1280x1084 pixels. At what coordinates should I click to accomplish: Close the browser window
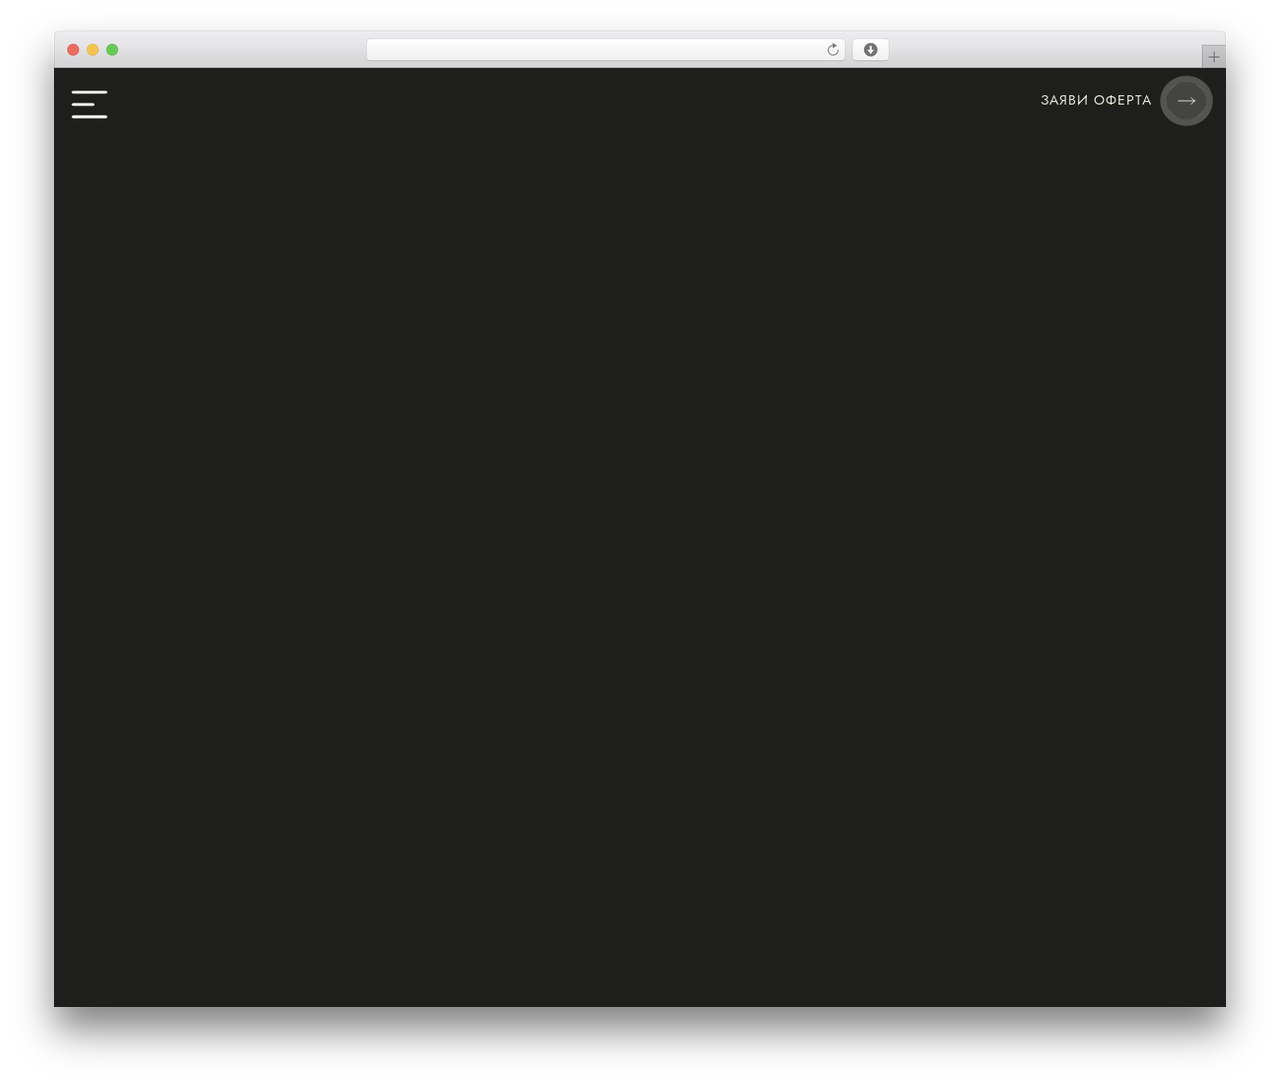[x=73, y=50]
